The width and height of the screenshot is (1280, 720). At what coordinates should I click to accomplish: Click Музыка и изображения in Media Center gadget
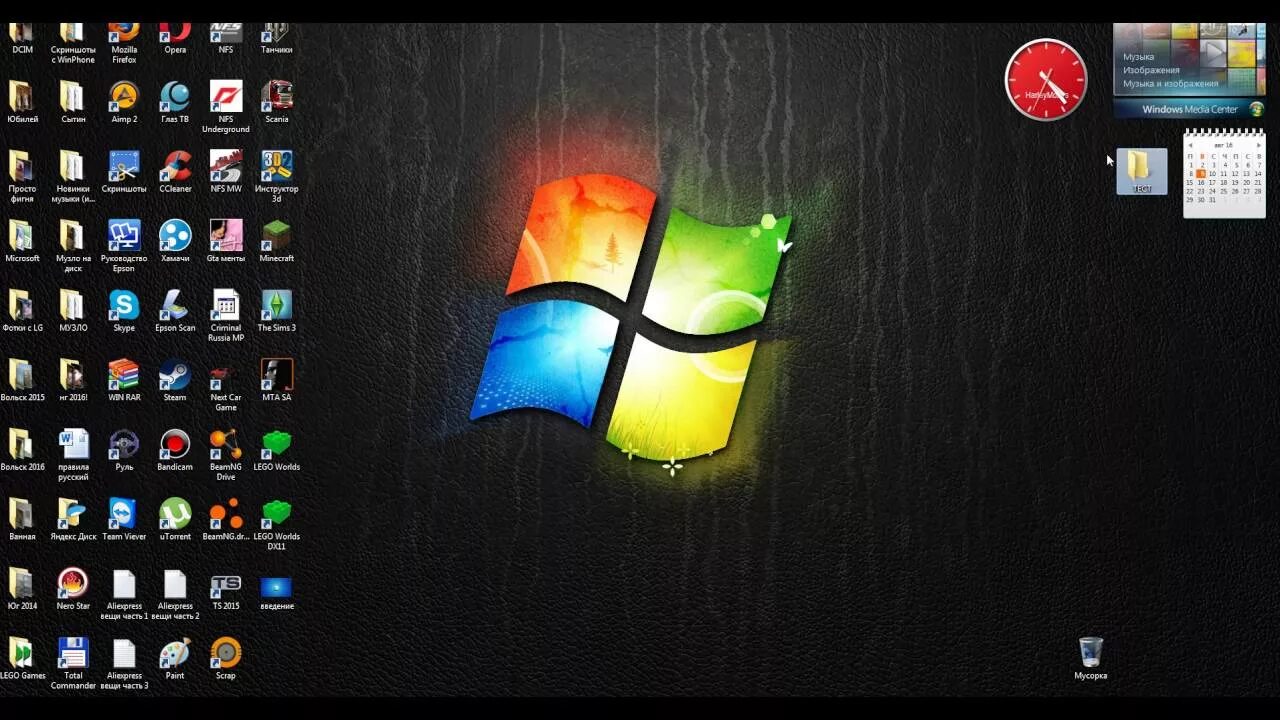(x=1170, y=84)
